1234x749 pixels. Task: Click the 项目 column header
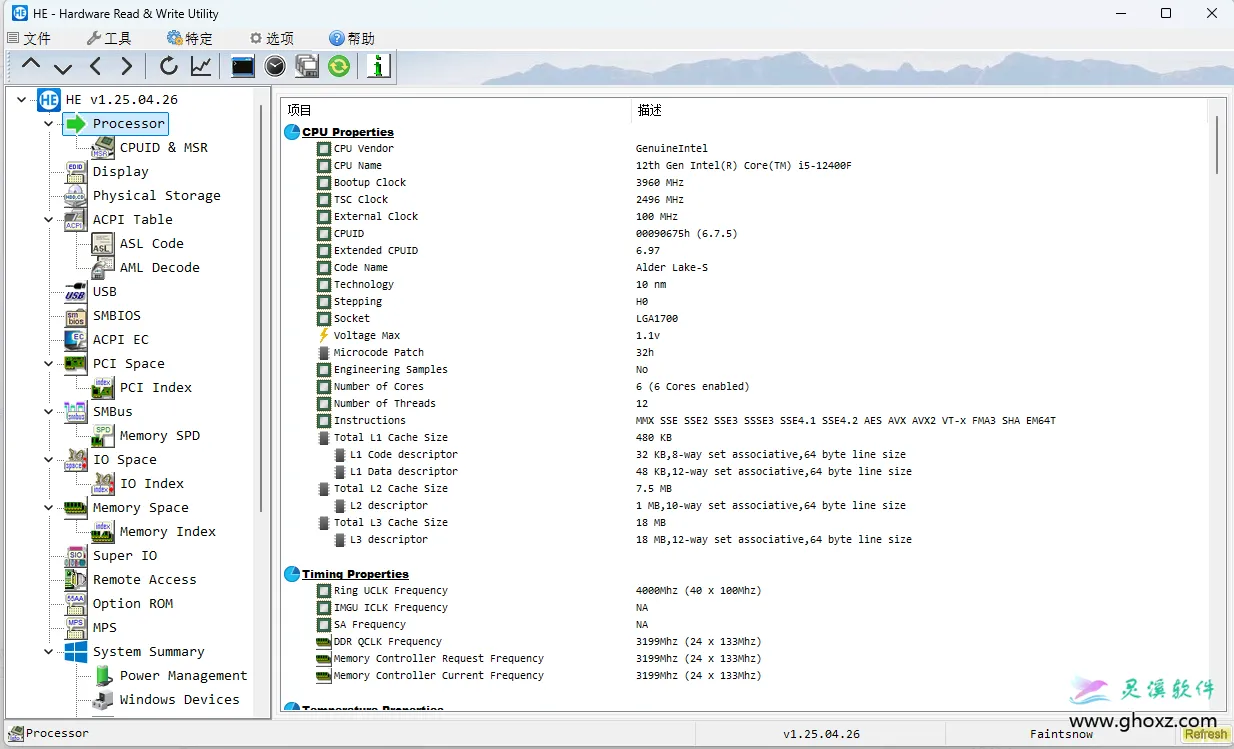pos(300,110)
